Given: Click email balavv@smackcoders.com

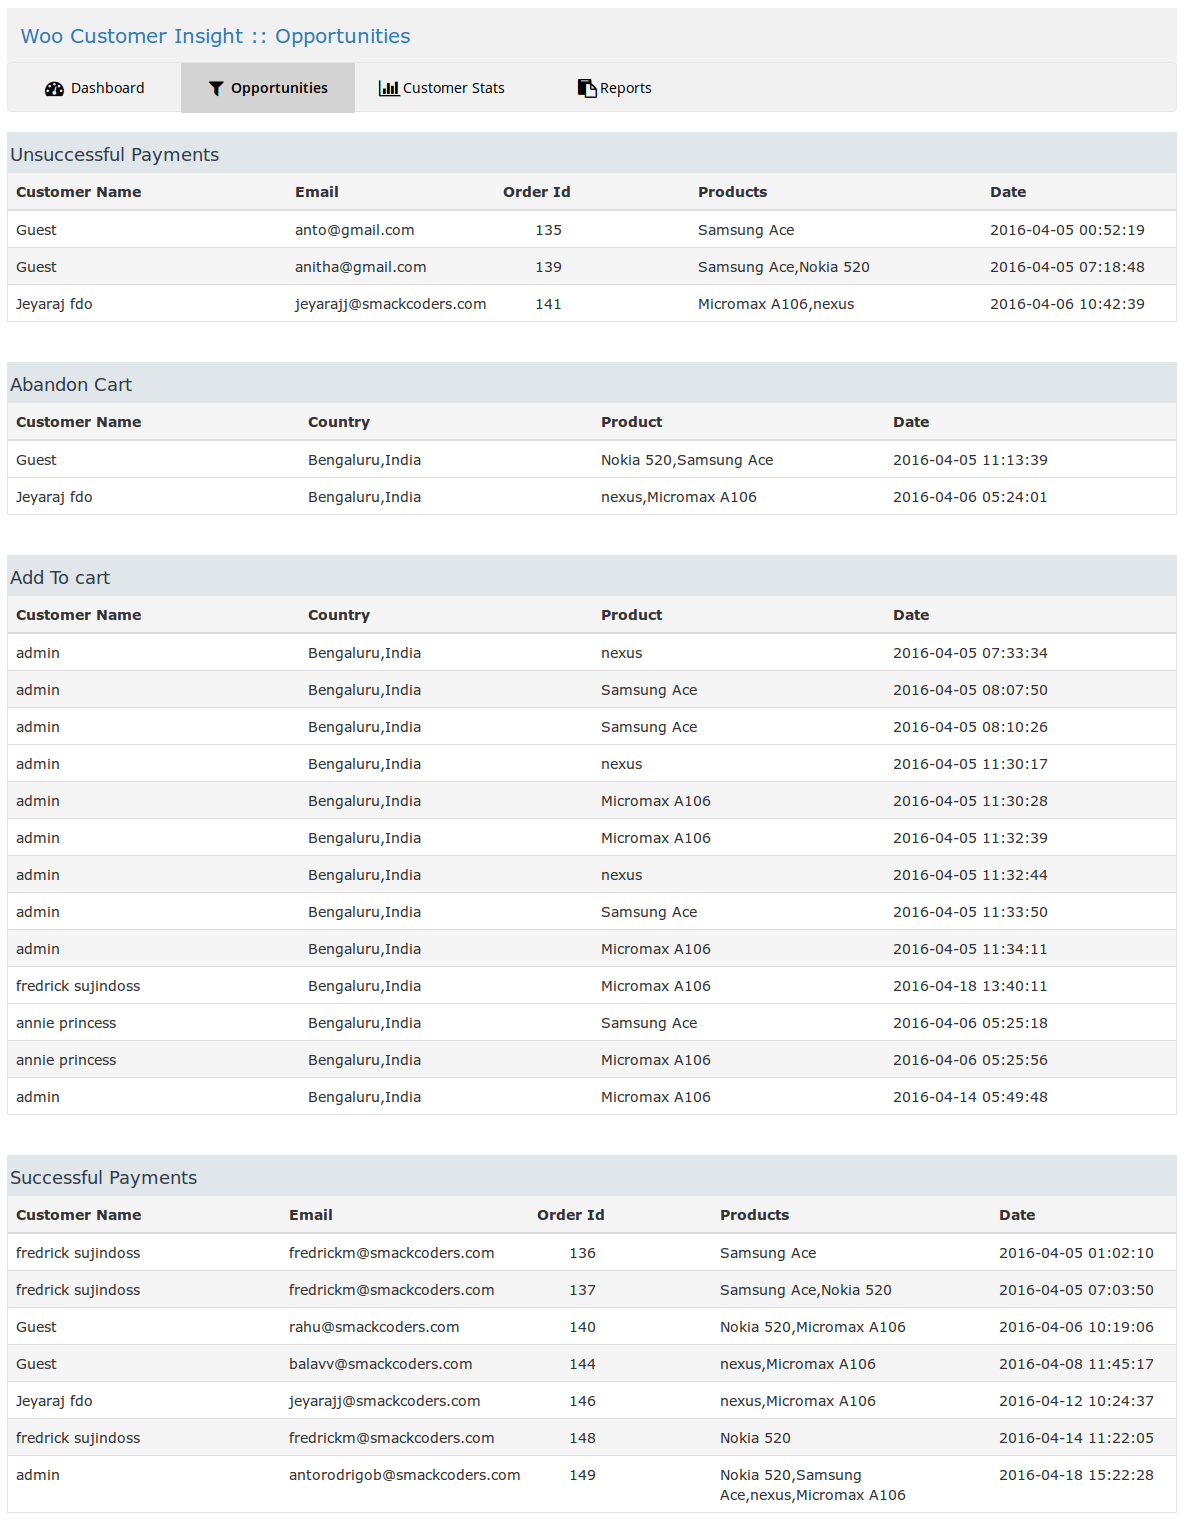Looking at the screenshot, I should click(380, 1364).
